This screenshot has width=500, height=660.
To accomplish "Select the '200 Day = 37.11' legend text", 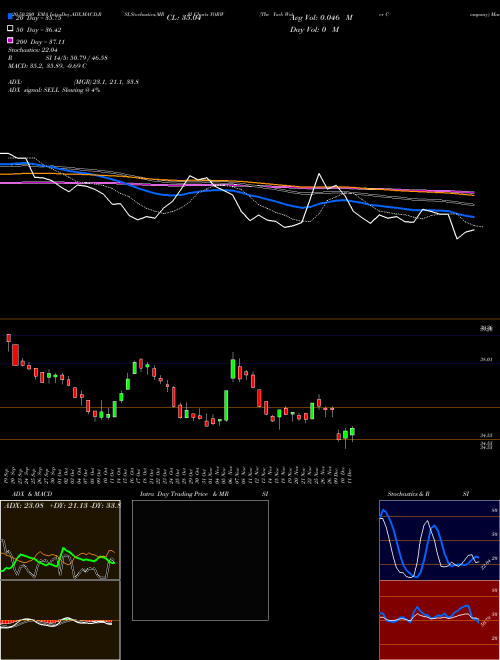I will (x=40, y=42).
